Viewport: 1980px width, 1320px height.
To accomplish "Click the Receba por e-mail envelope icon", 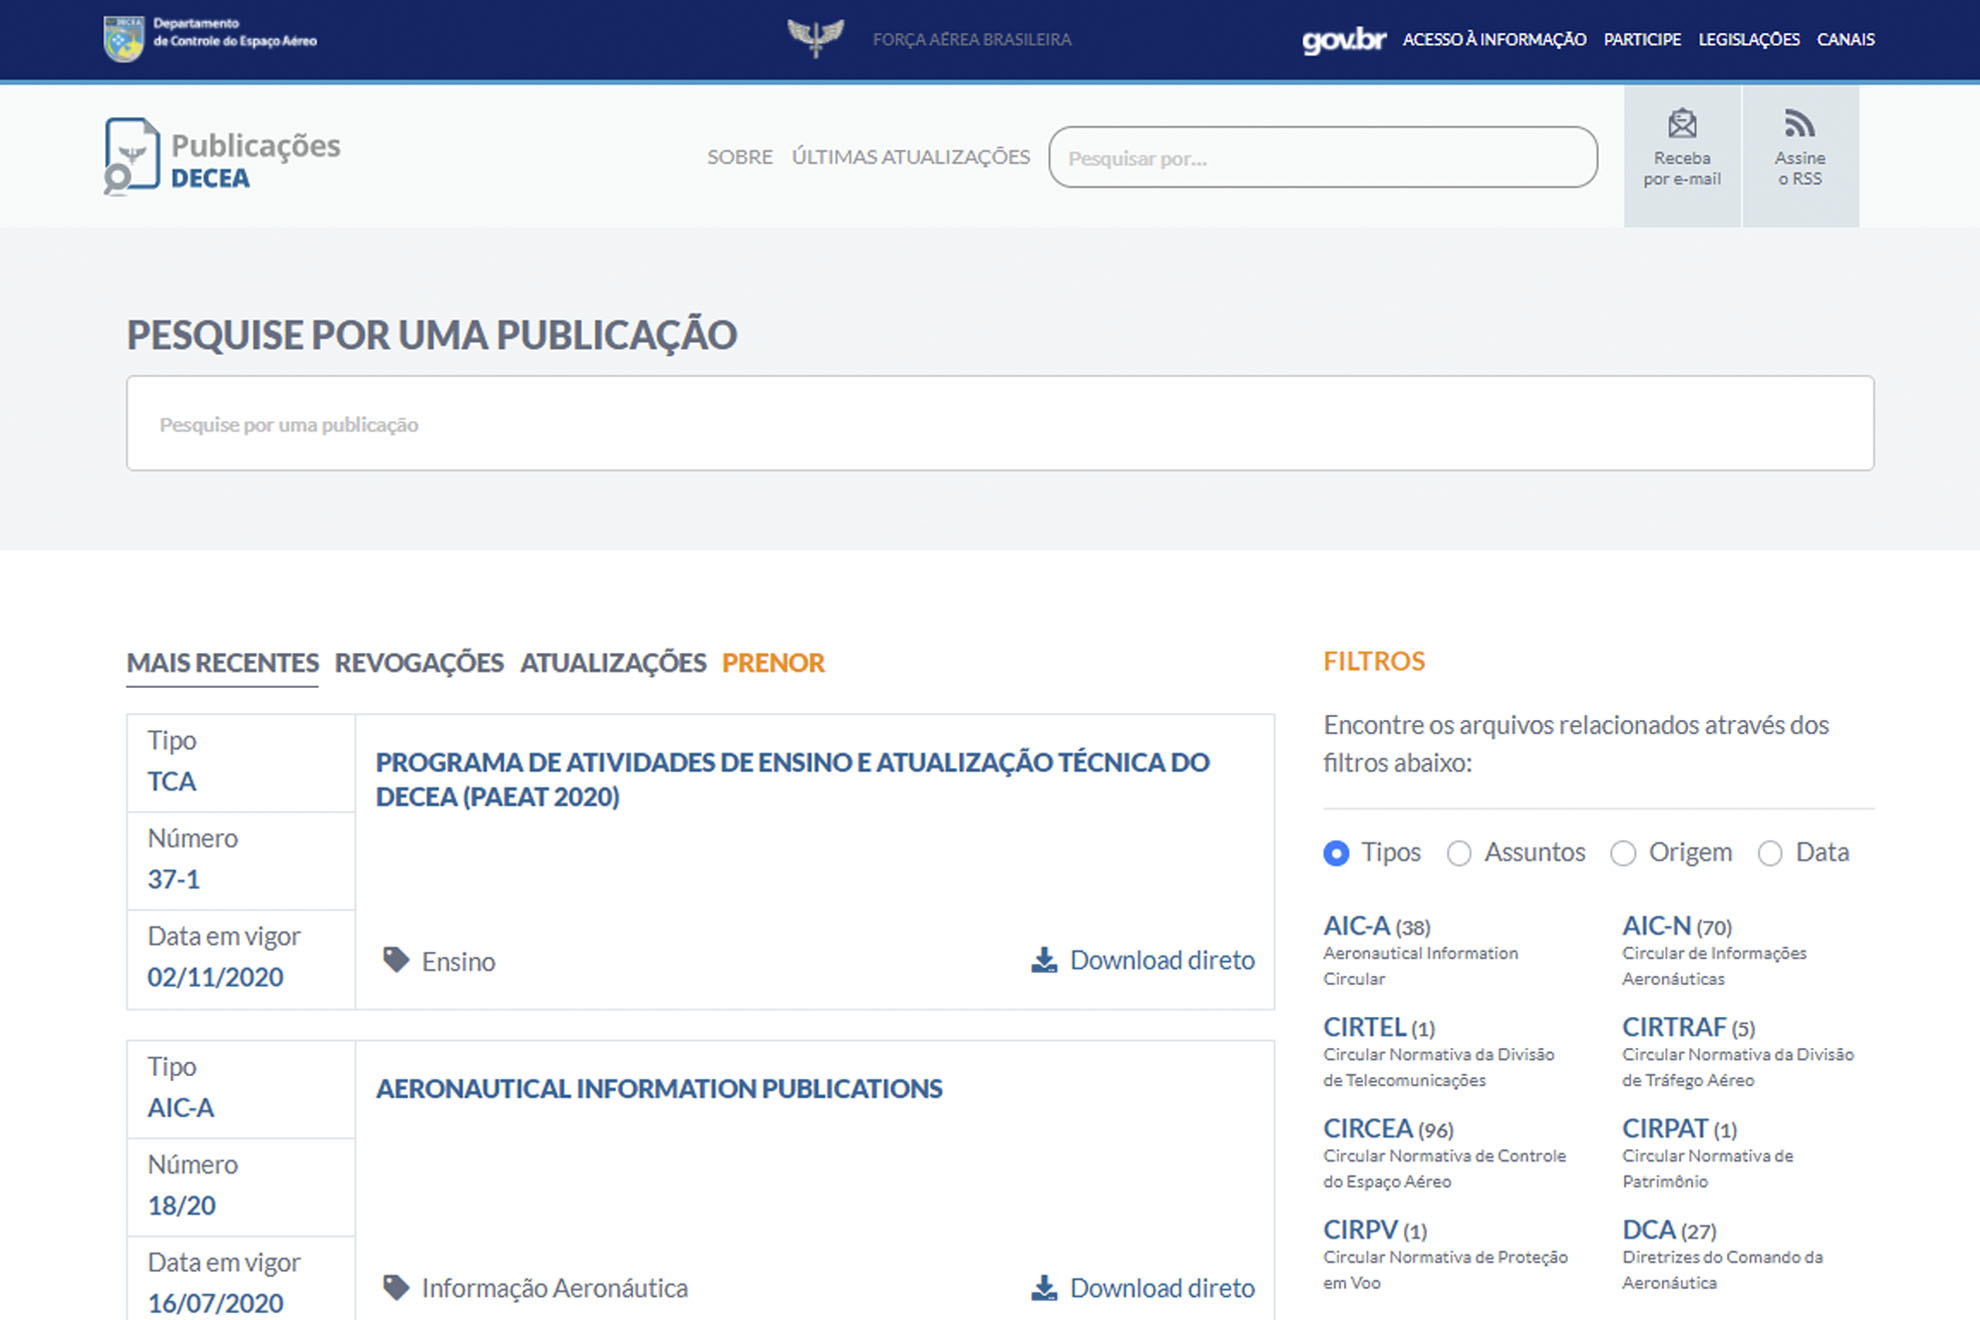I will pos(1682,123).
